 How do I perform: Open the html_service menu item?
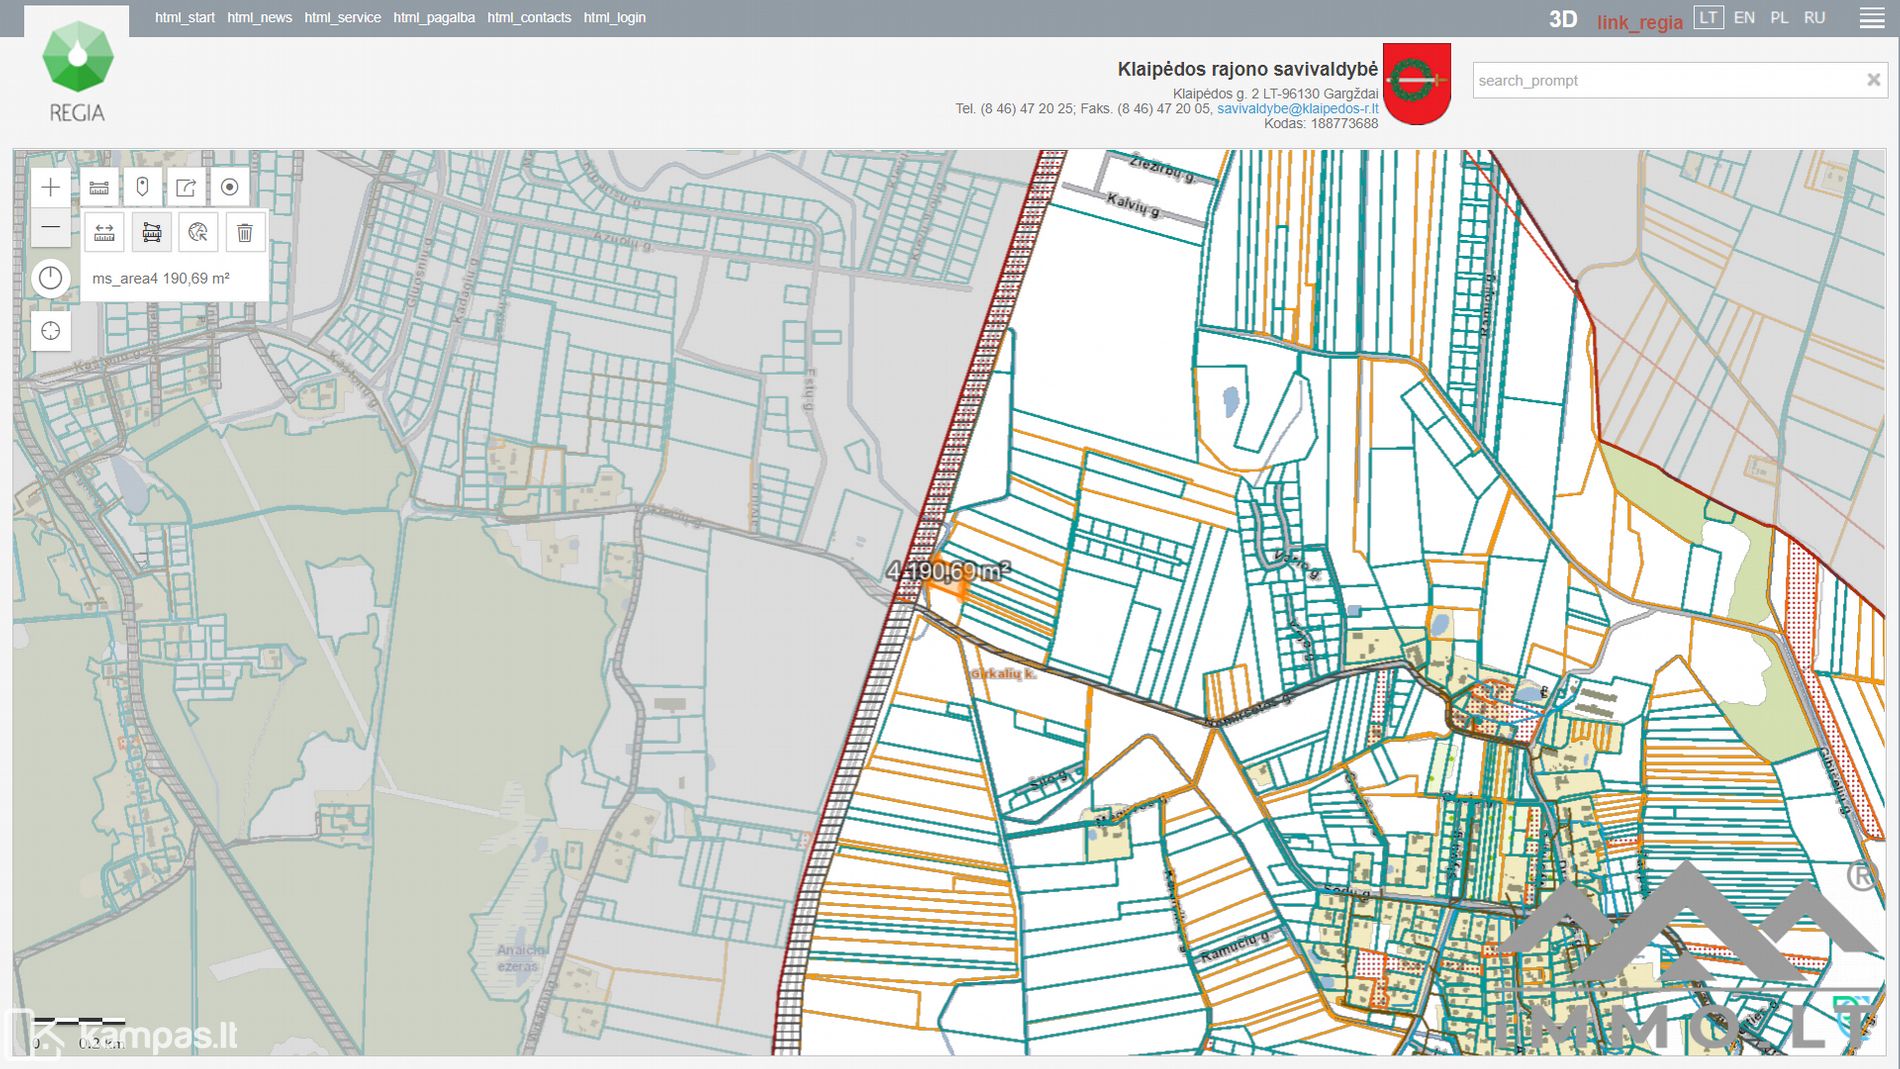coord(342,18)
